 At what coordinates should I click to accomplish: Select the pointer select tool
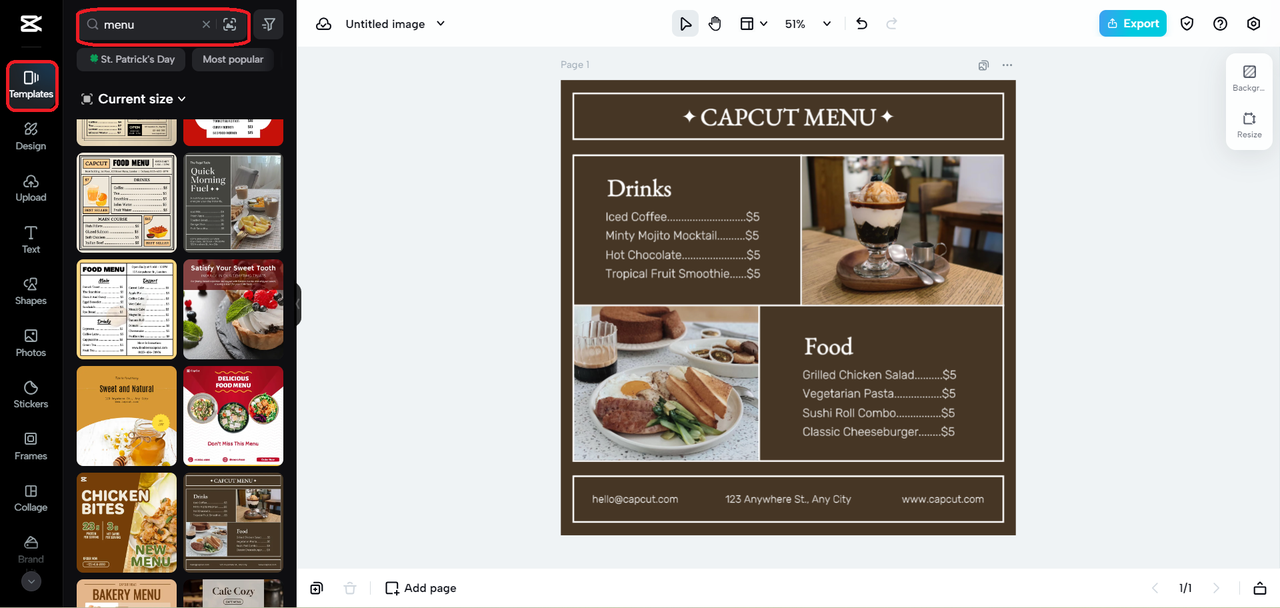685,24
